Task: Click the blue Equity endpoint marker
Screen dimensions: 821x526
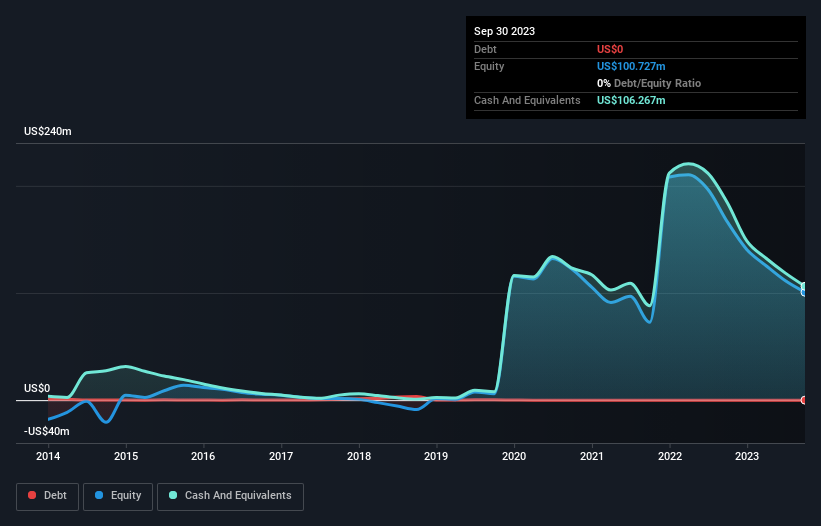Action: pos(804,292)
